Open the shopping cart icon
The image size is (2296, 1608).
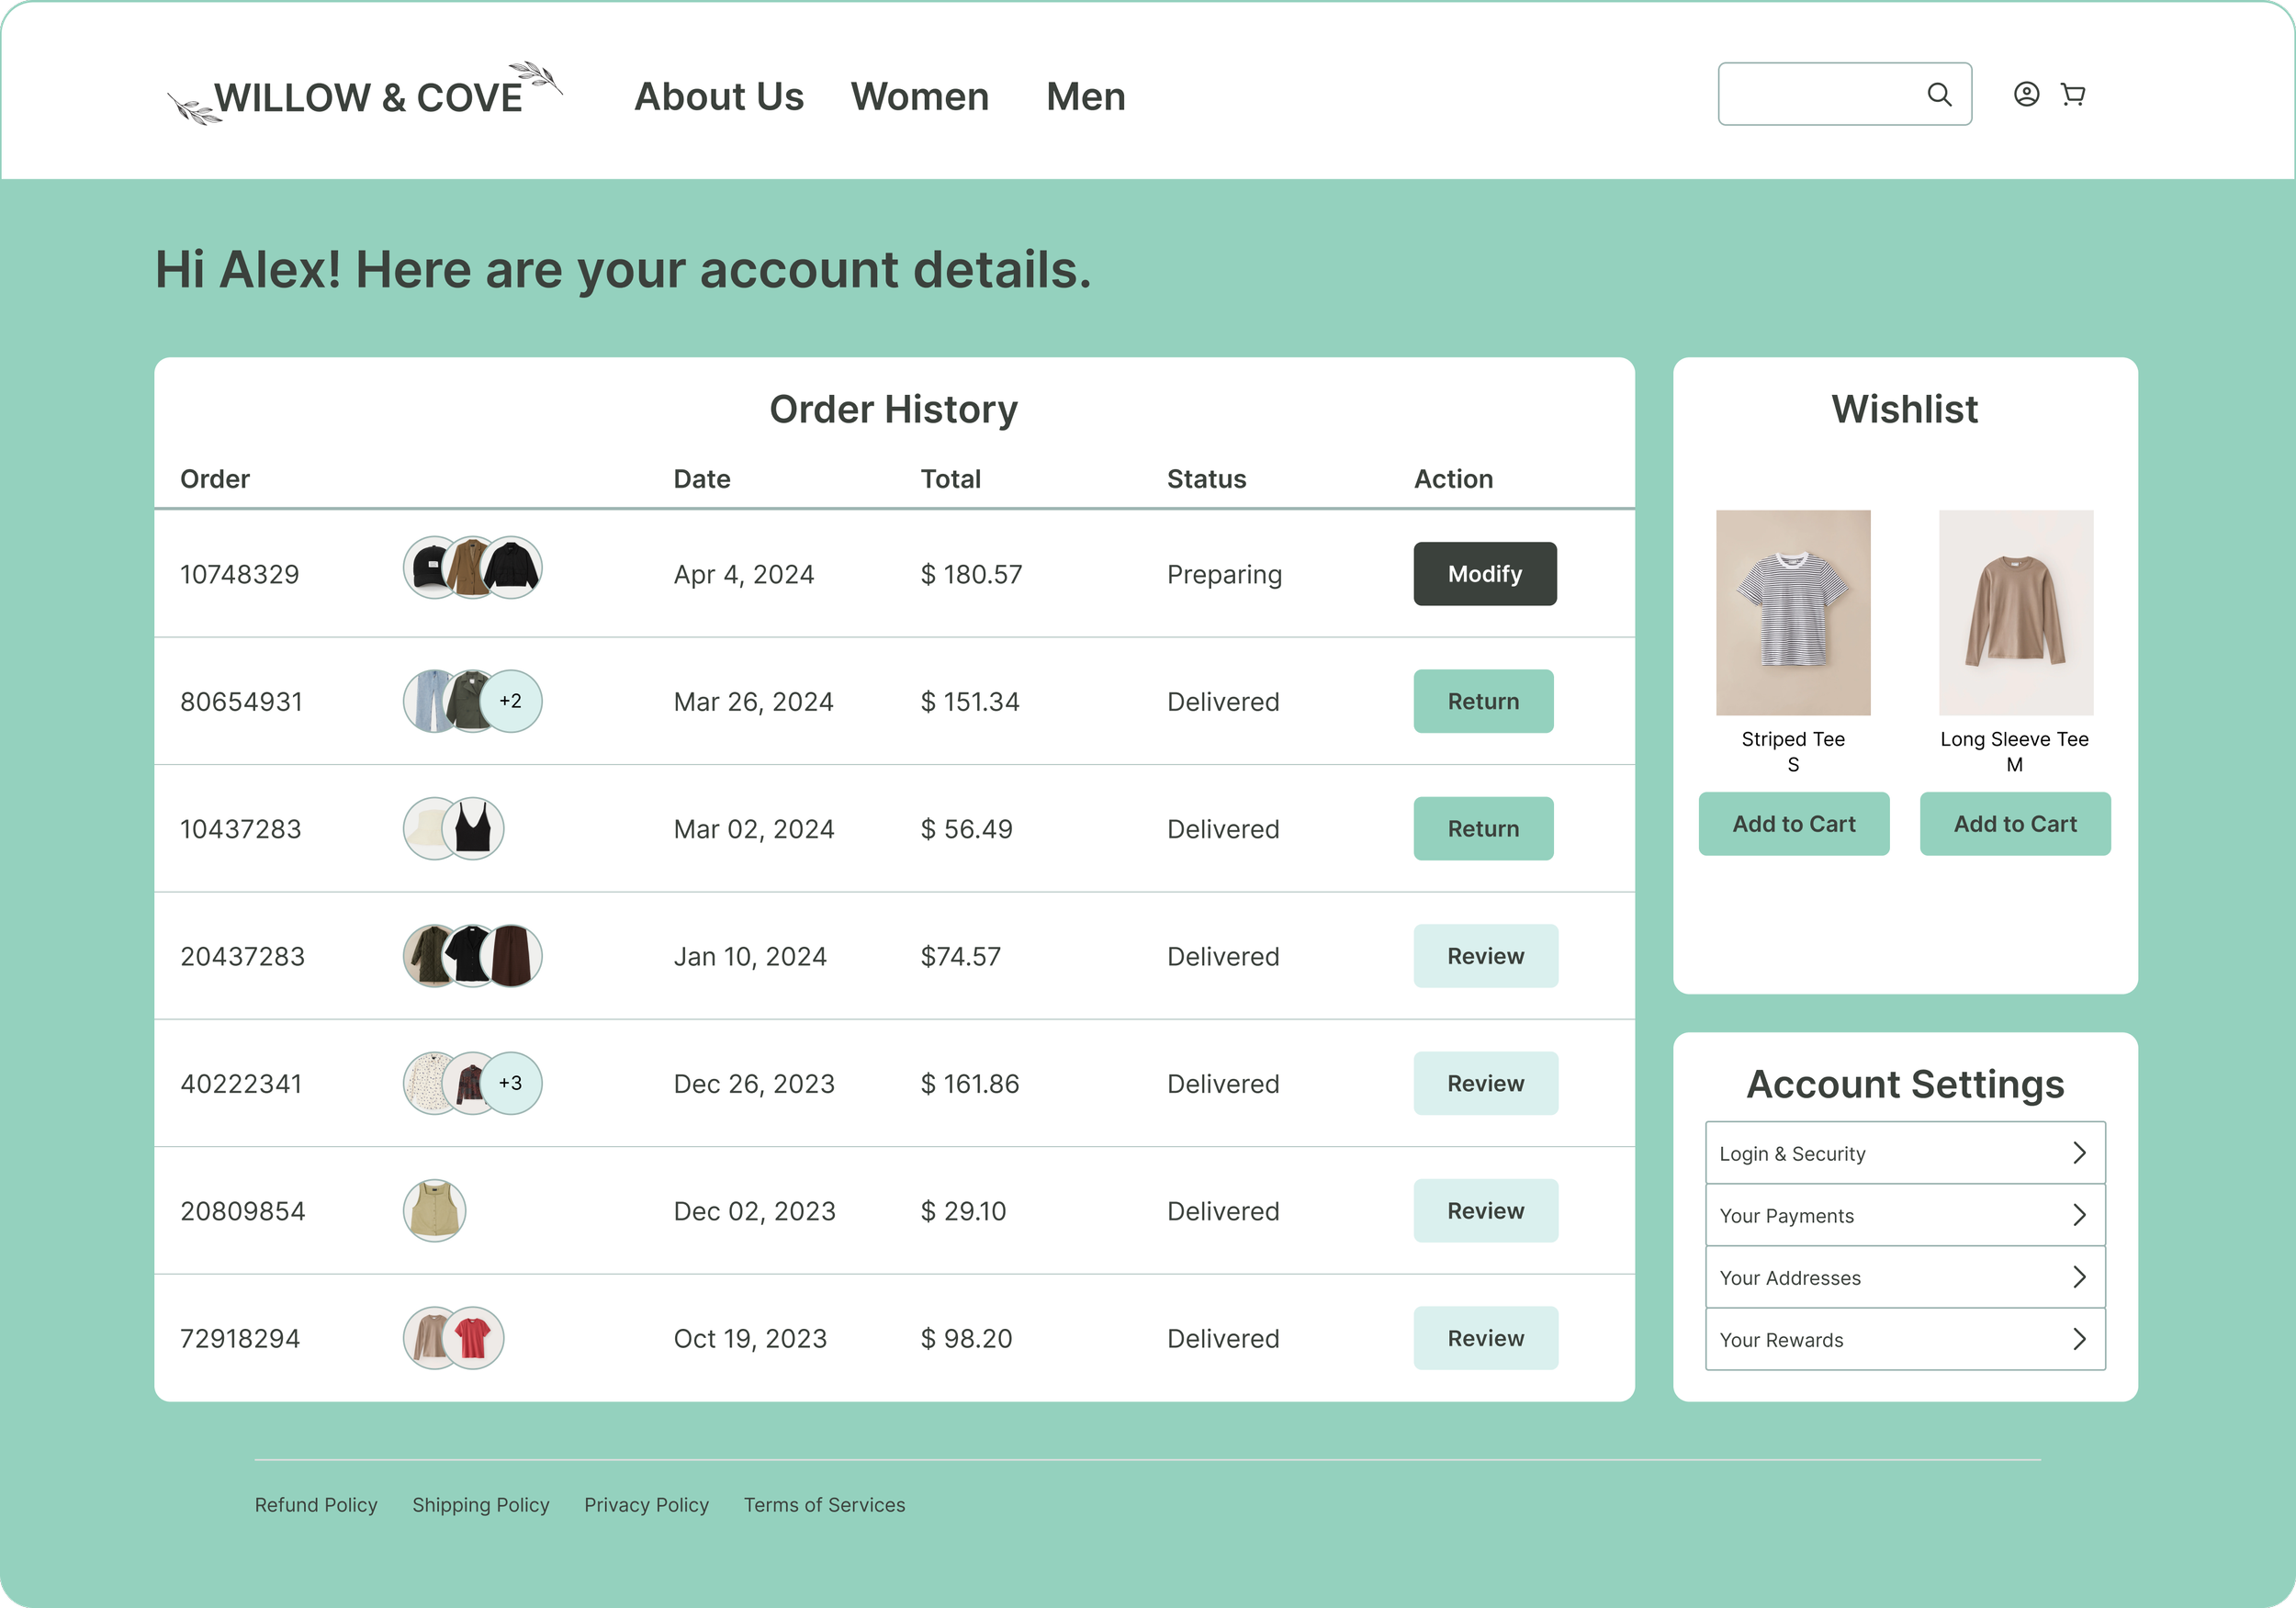click(x=2073, y=94)
